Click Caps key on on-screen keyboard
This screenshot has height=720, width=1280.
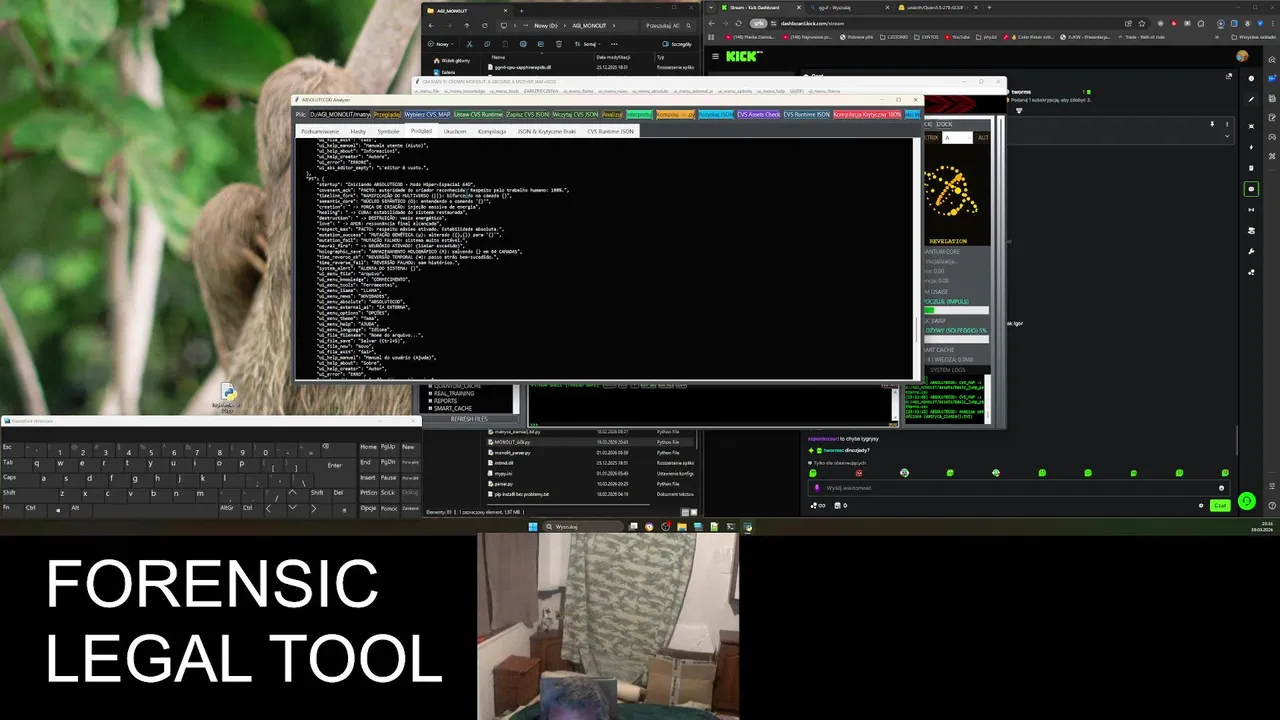coord(21,480)
